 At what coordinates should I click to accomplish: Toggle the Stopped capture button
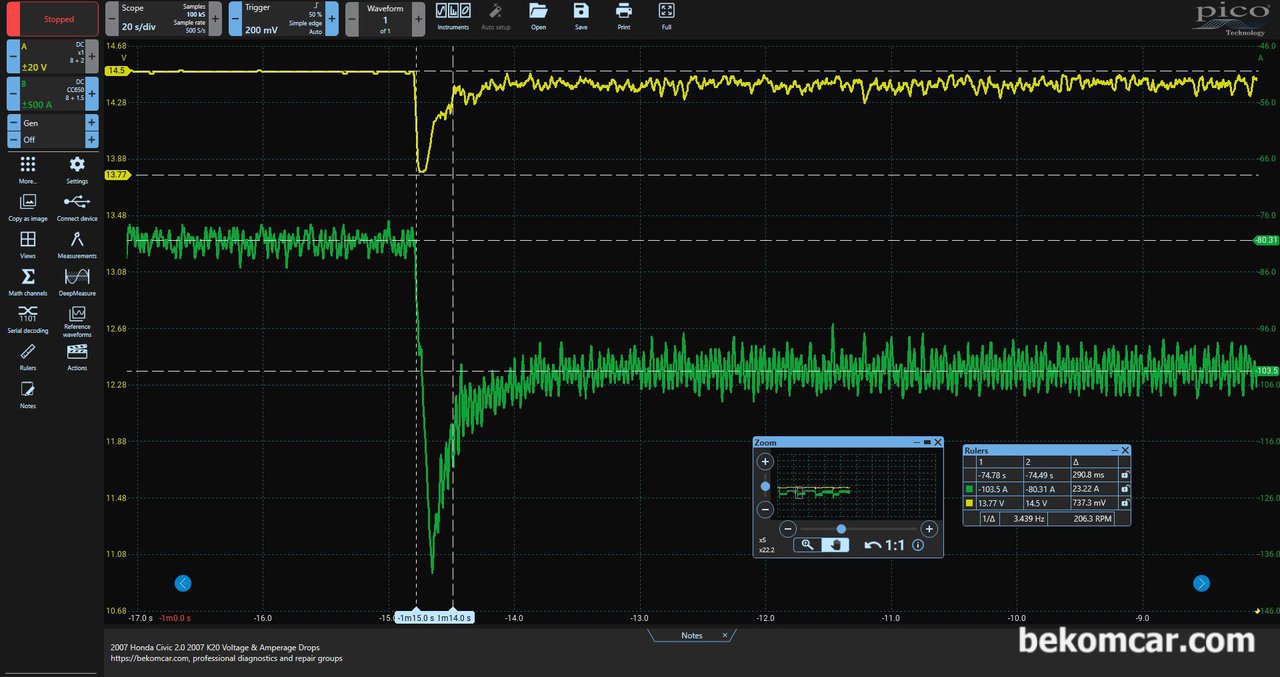pos(53,19)
